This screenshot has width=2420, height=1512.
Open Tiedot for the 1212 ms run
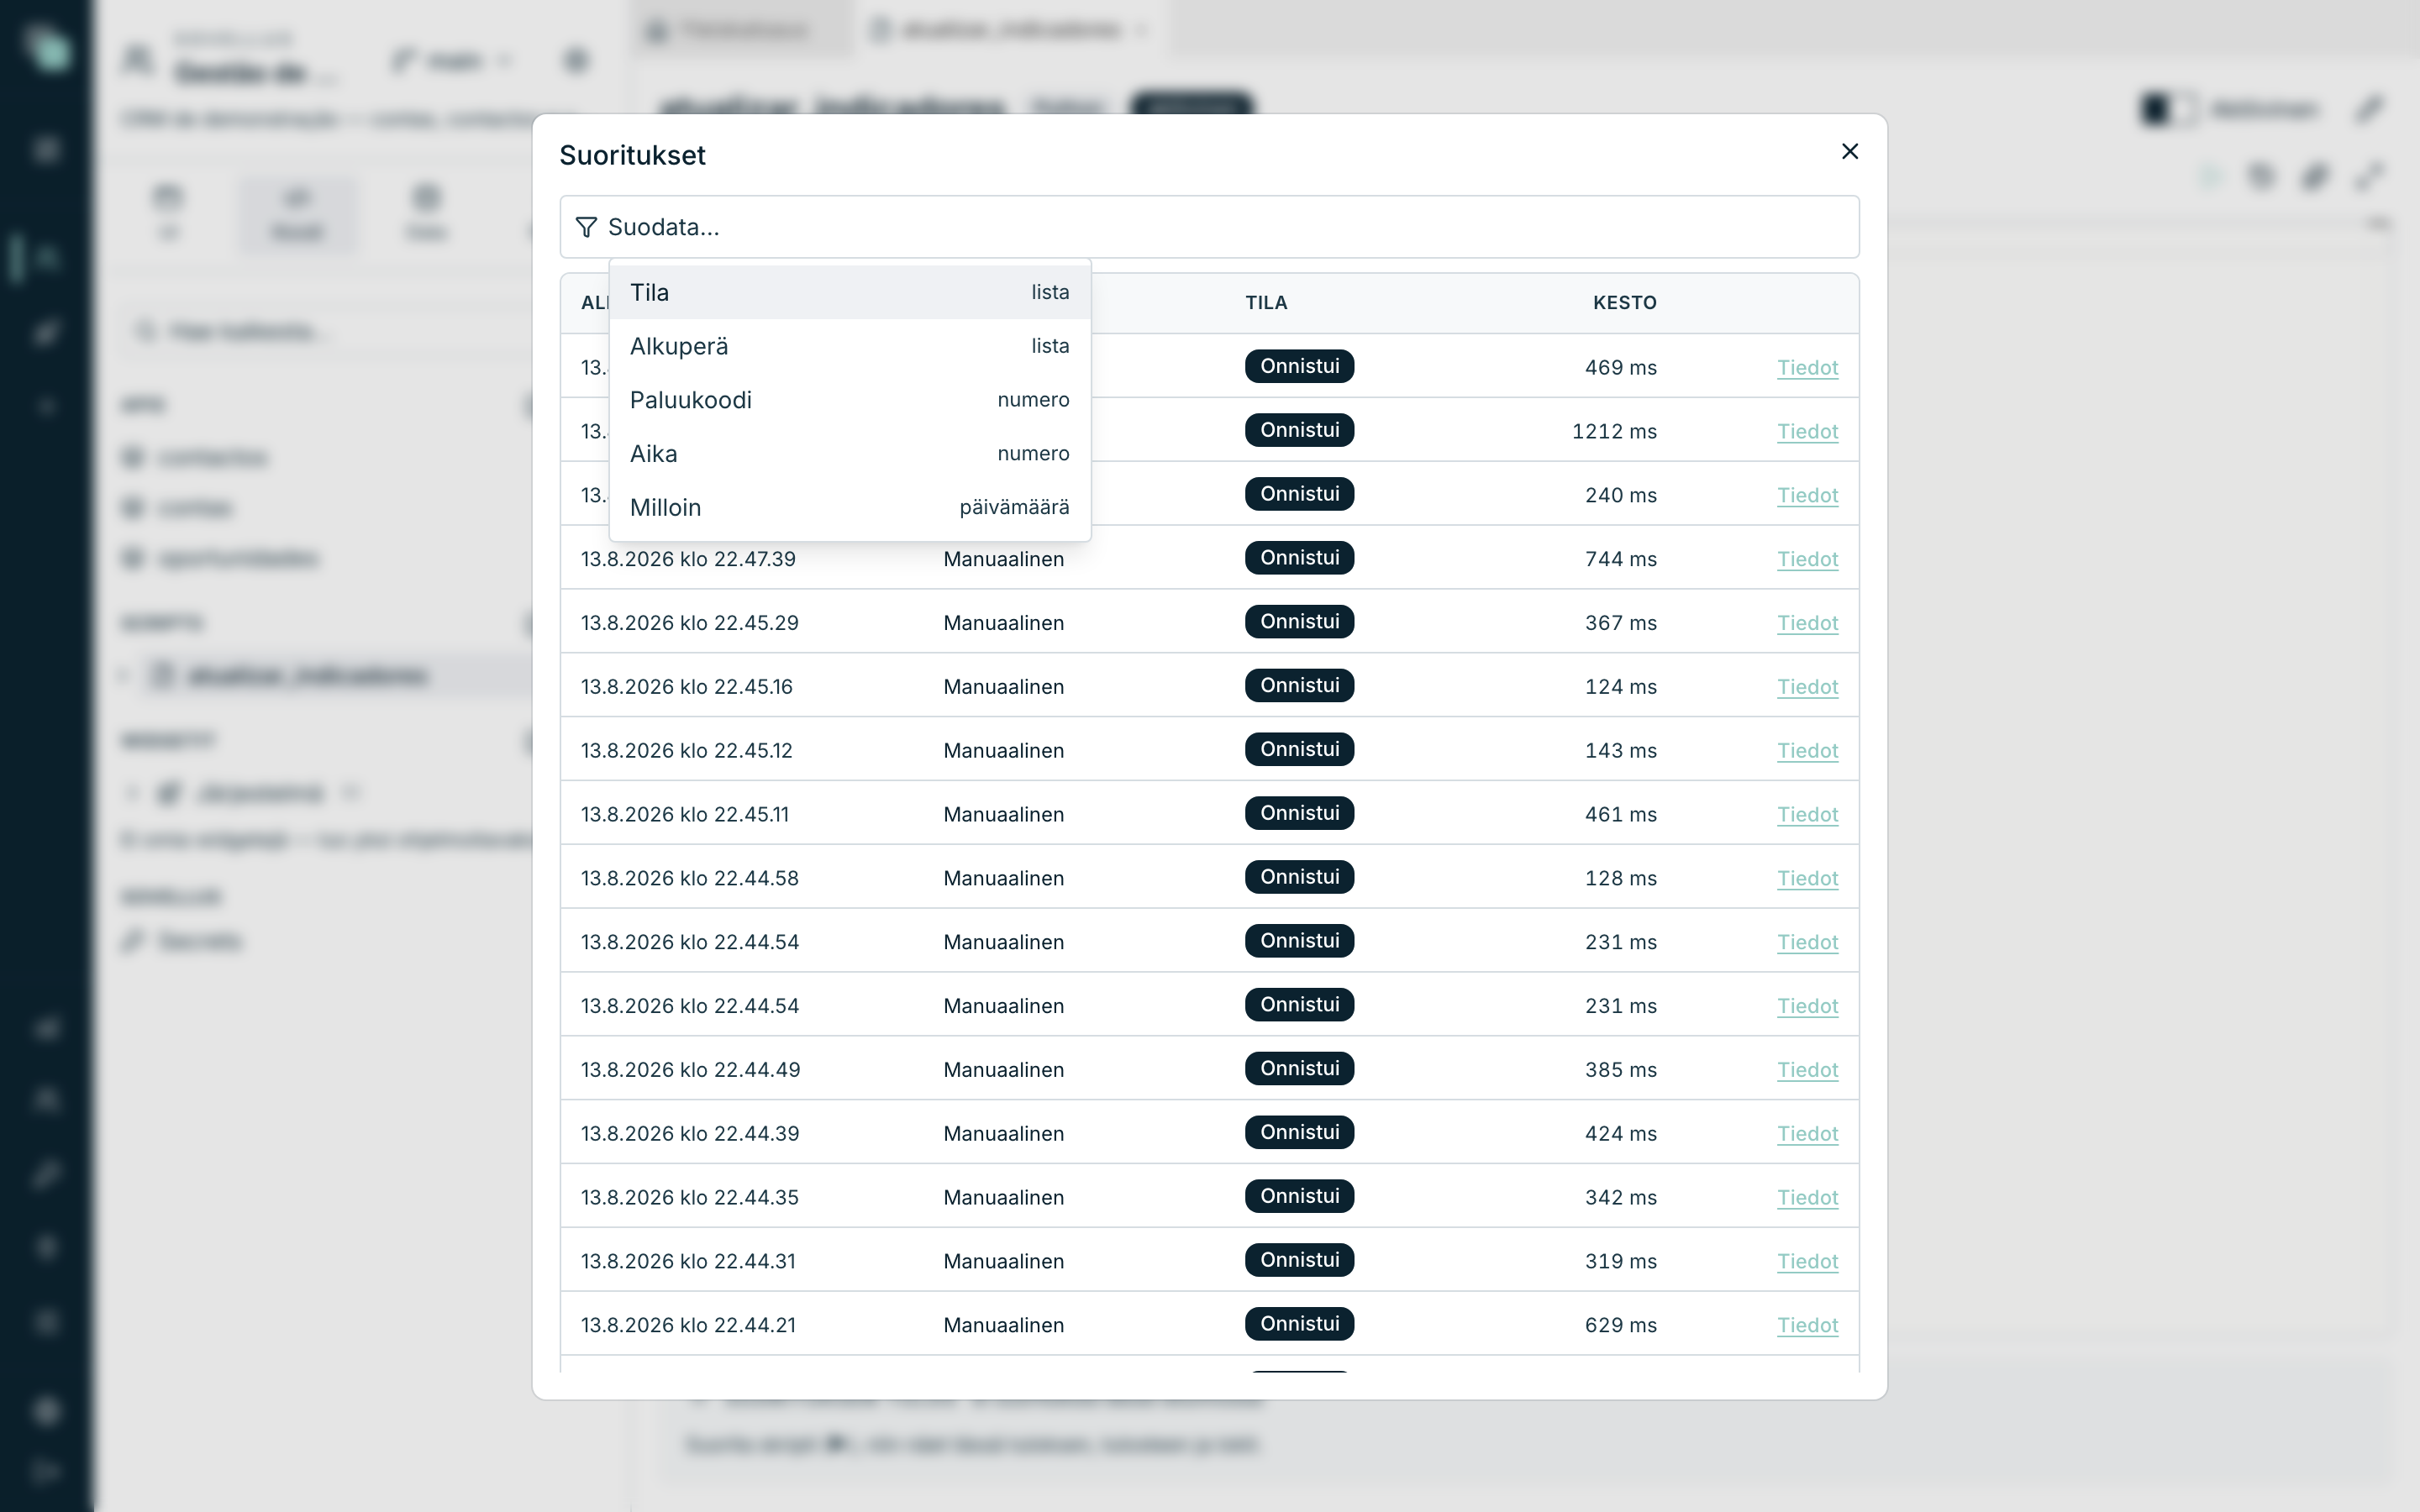1807,432
